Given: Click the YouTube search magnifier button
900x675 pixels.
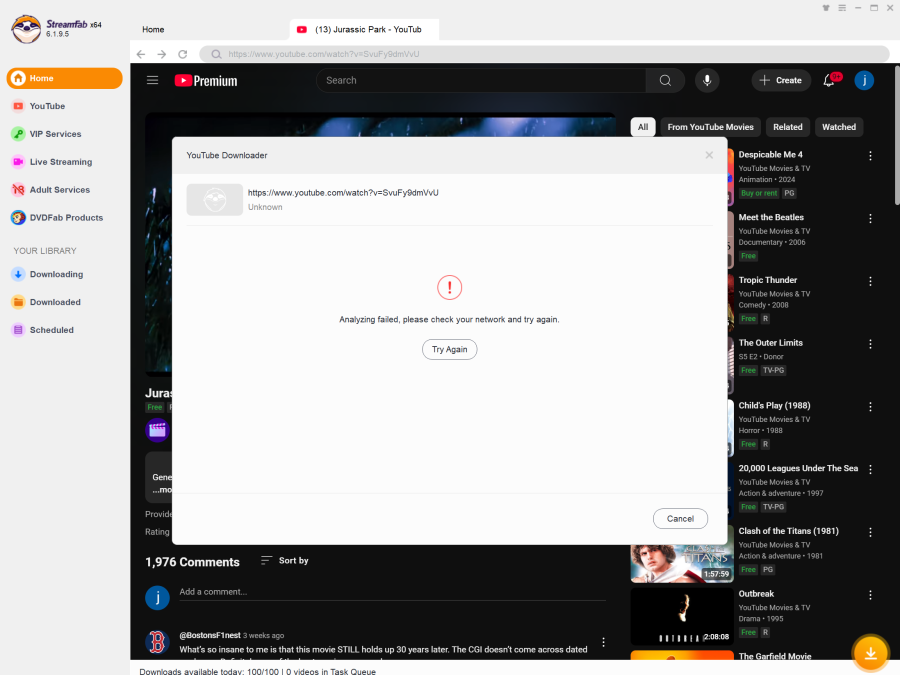Looking at the screenshot, I should tap(665, 80).
